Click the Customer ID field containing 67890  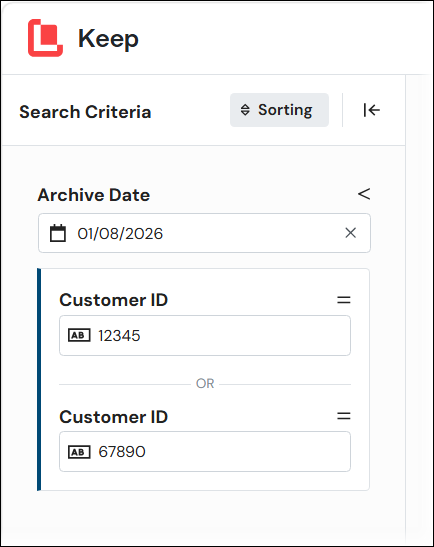[205, 451]
